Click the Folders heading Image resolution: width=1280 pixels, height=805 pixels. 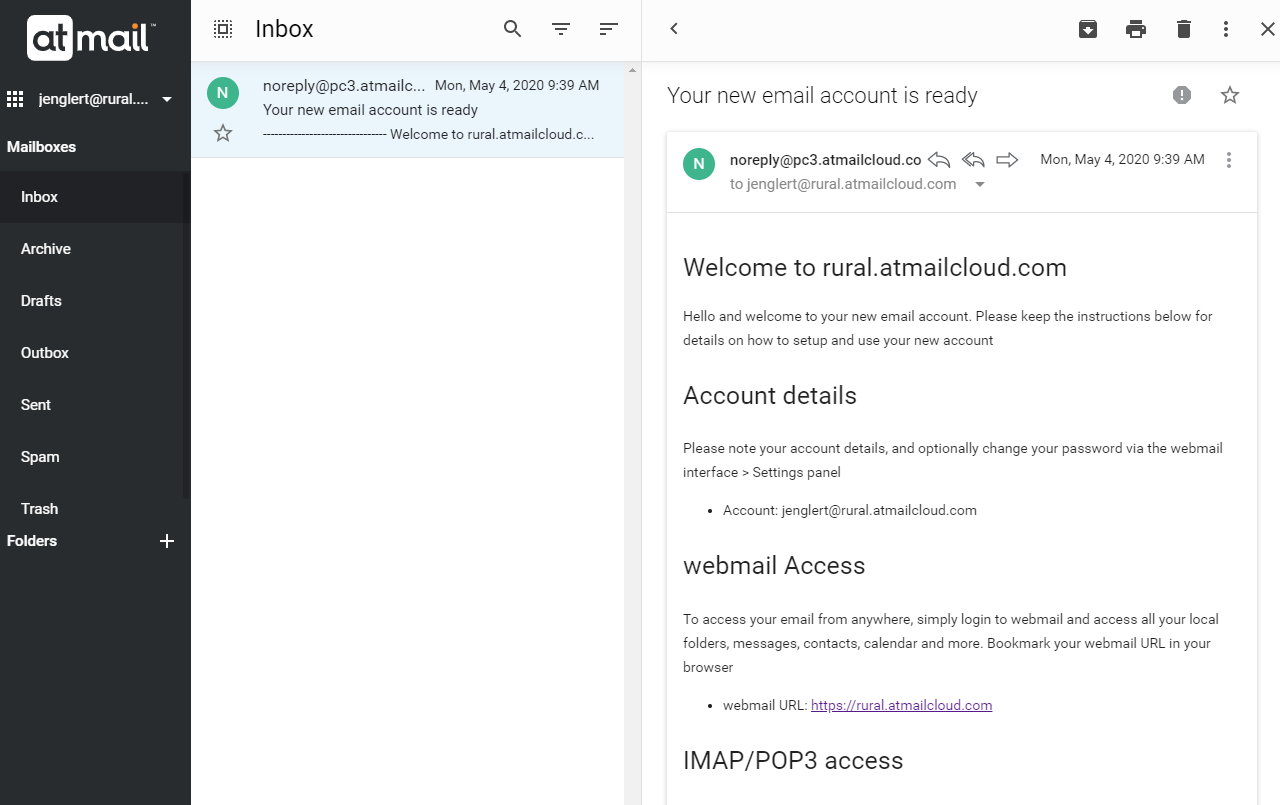pos(32,541)
